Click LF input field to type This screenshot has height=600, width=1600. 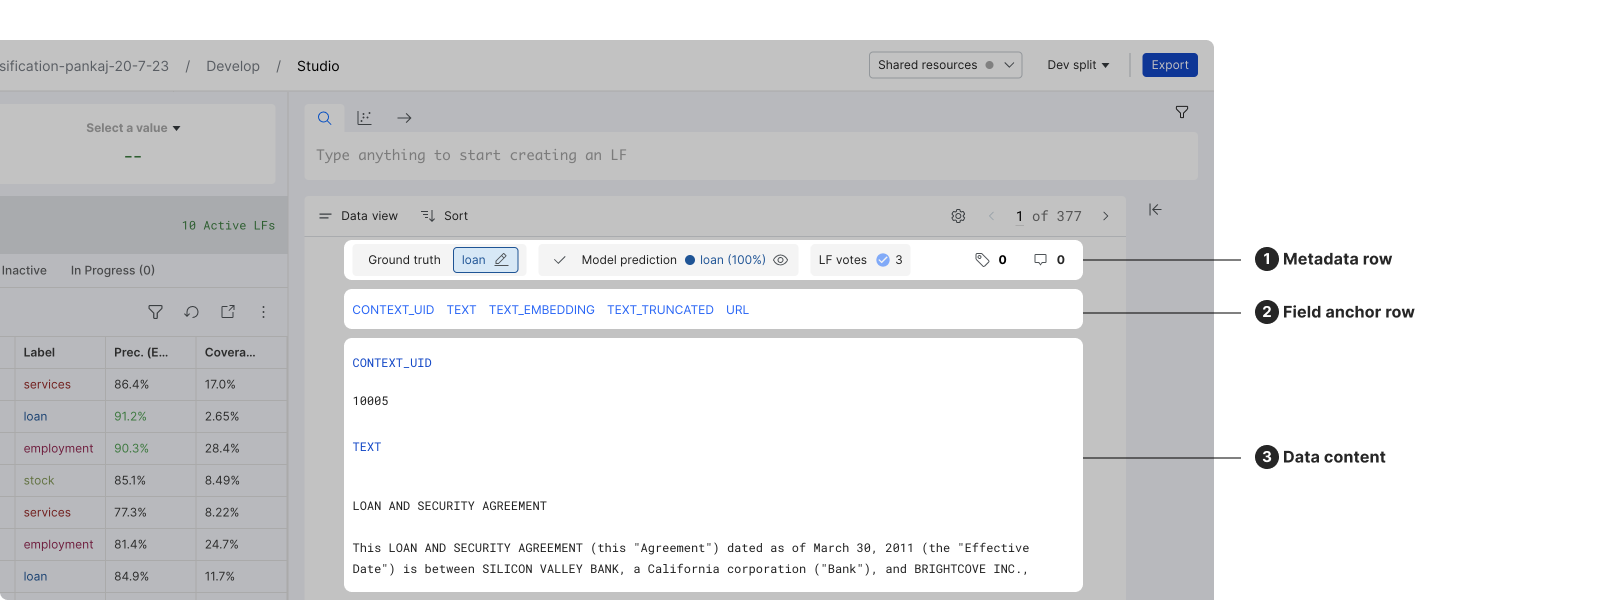(751, 155)
